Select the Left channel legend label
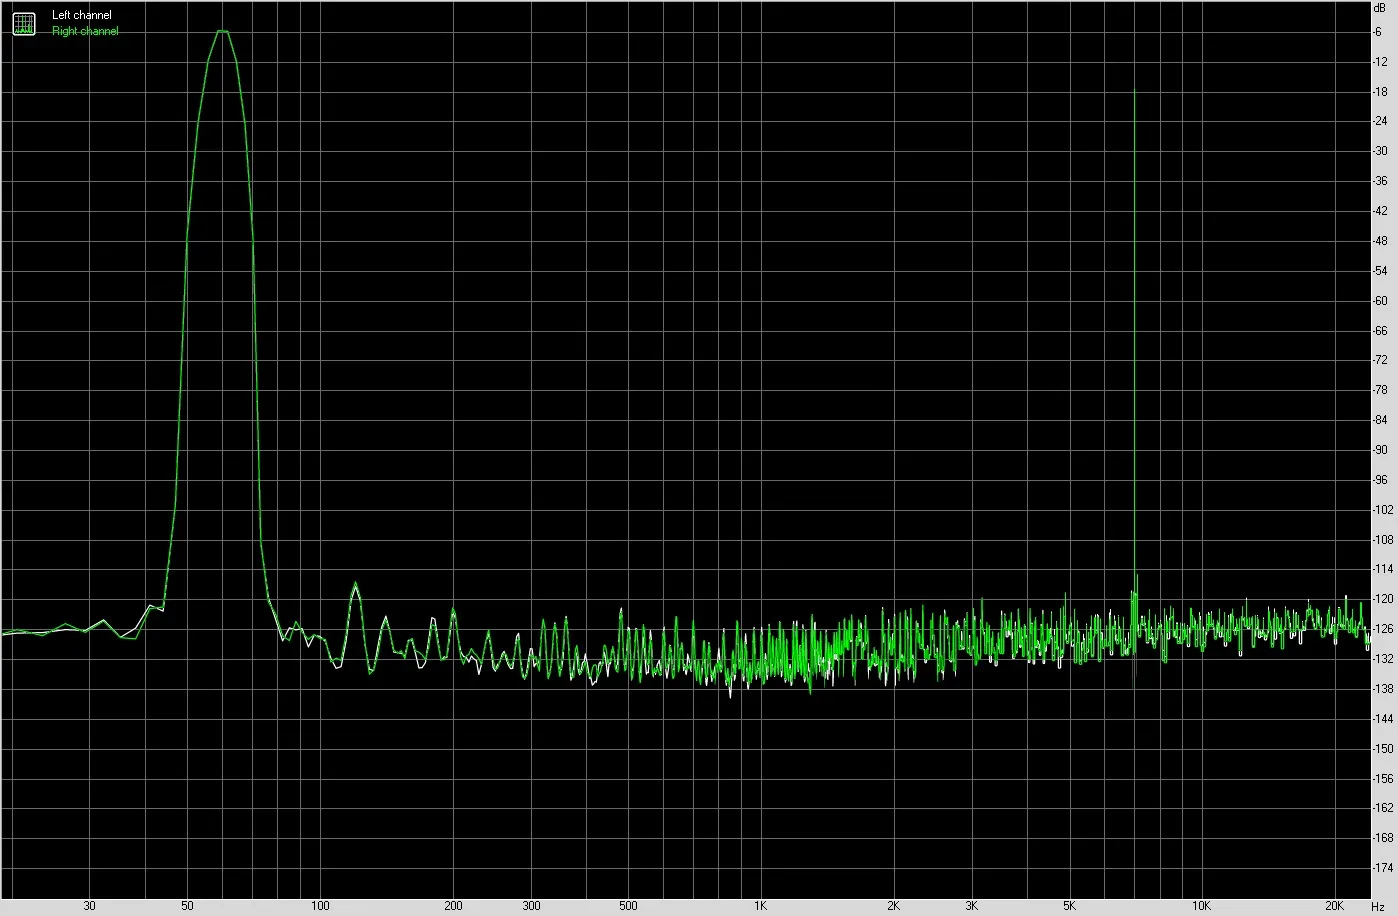Viewport: 1398px width, 916px height. [82, 15]
